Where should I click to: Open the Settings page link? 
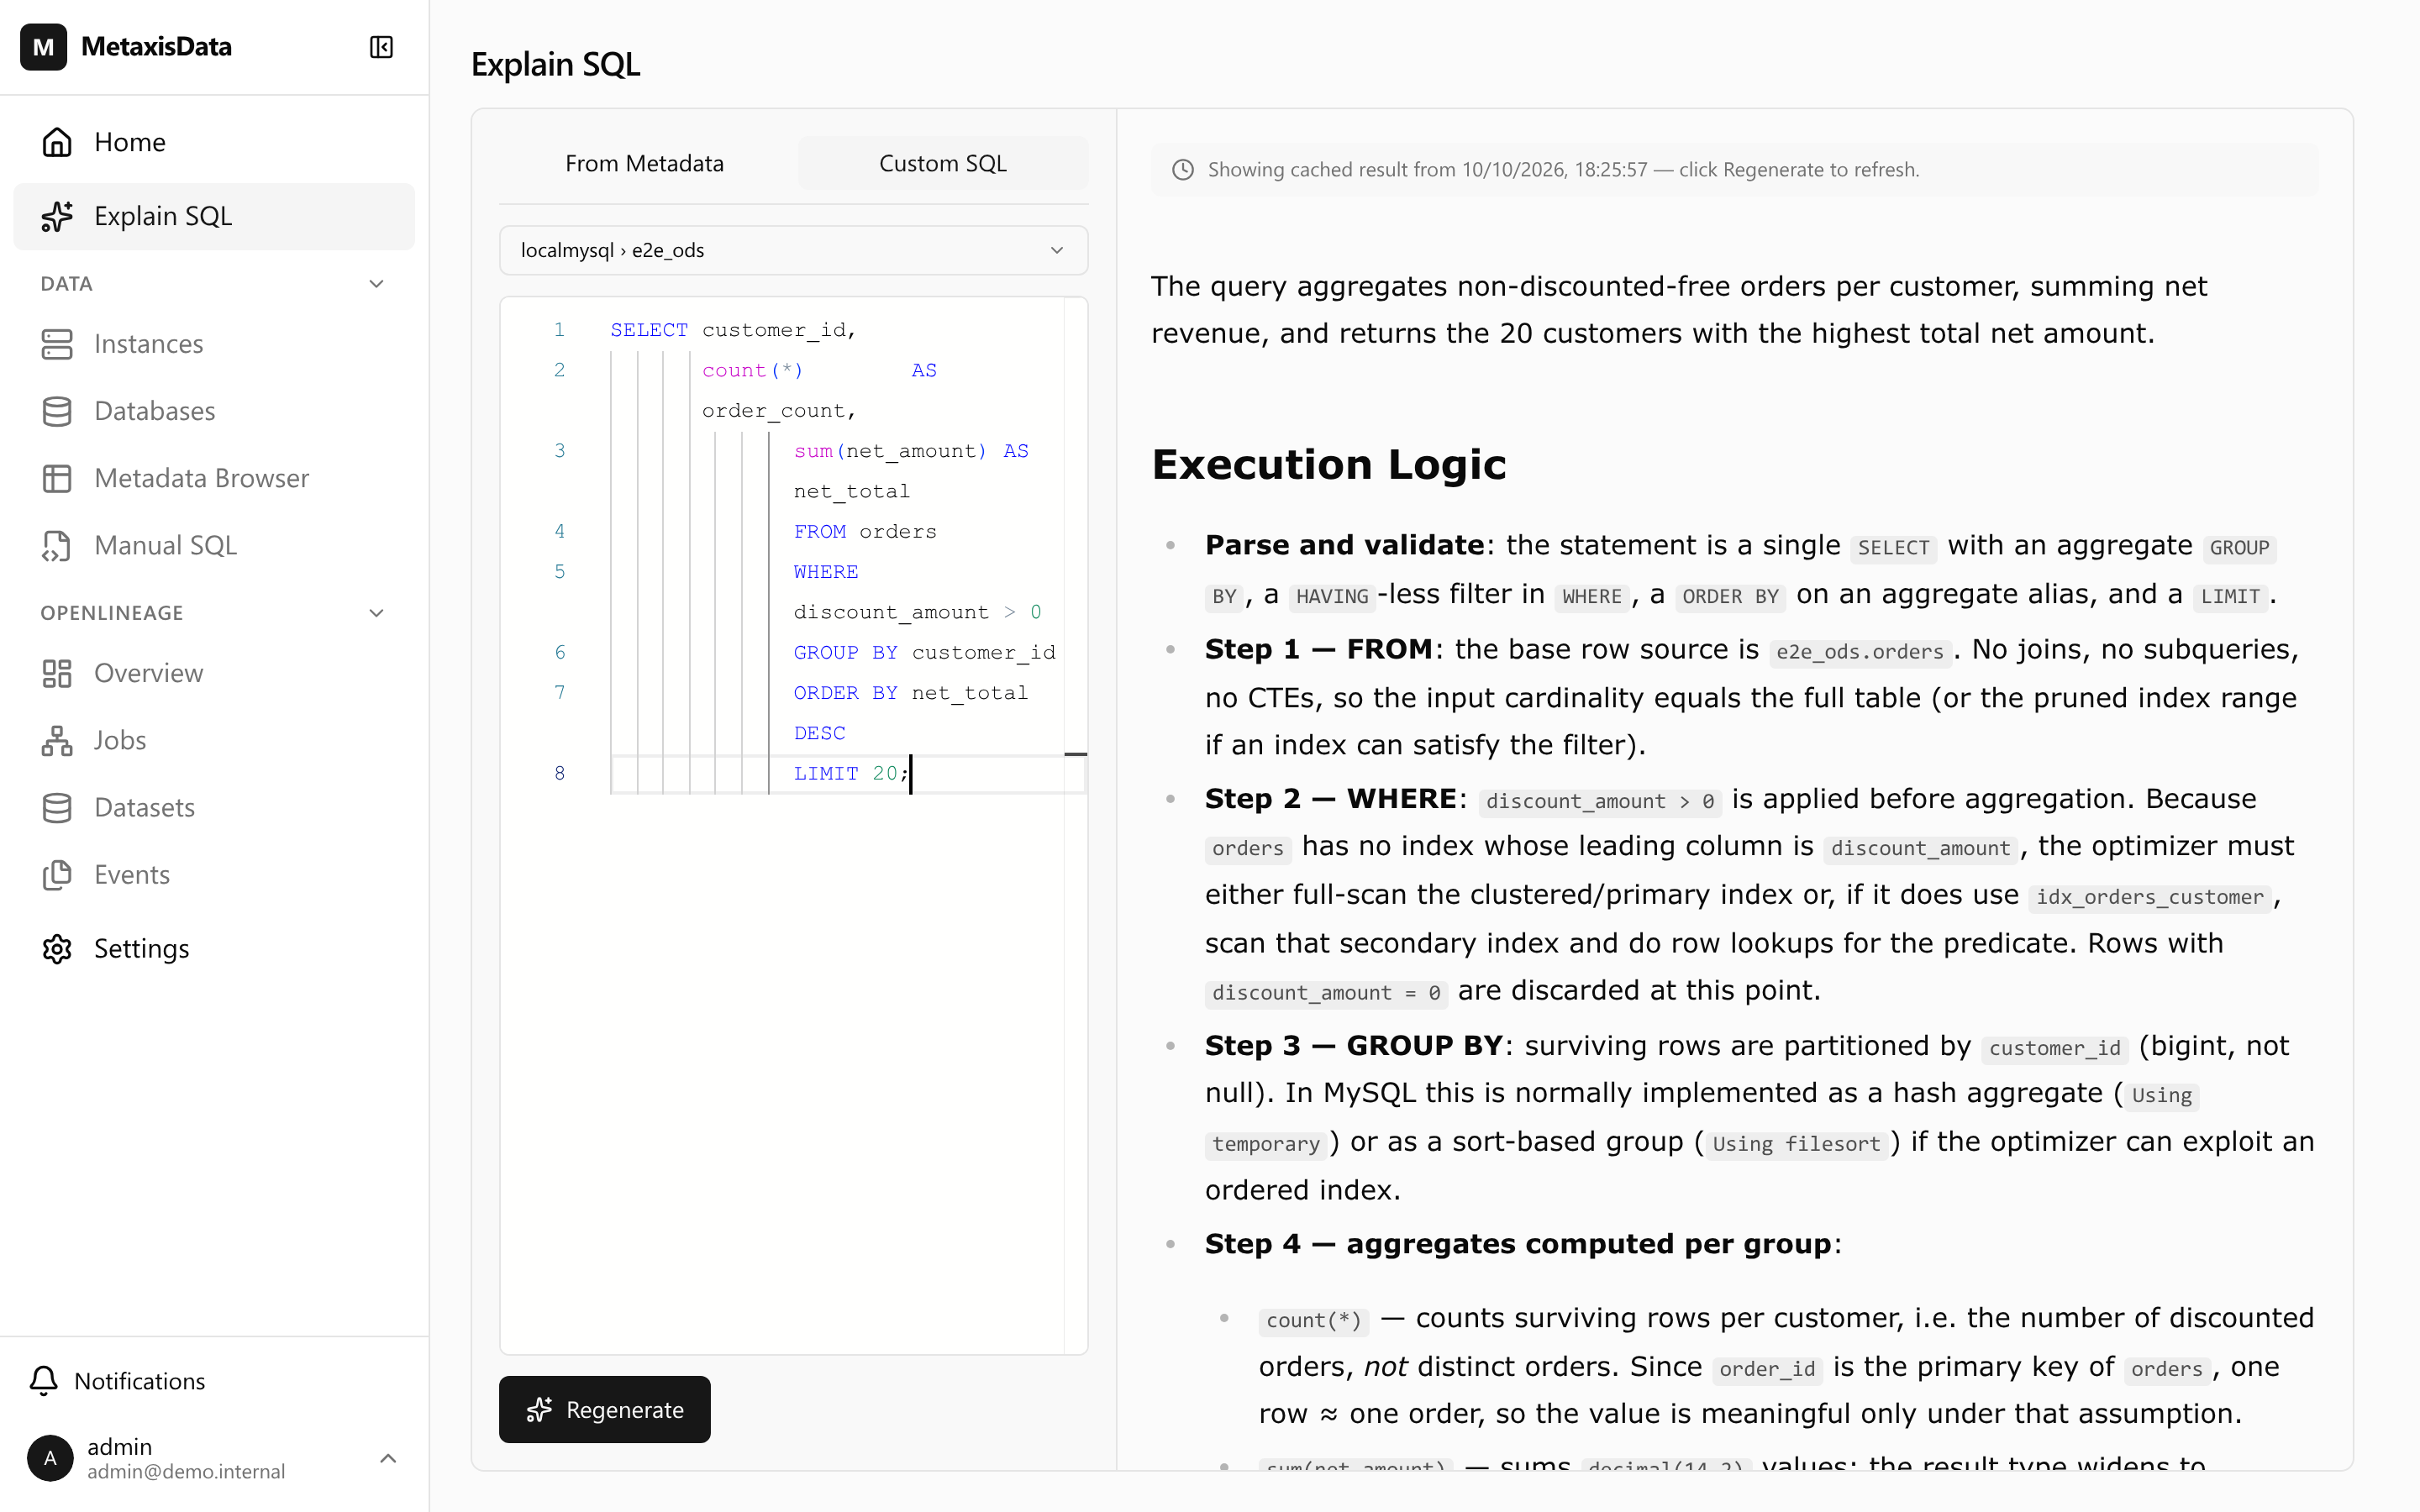[214, 948]
